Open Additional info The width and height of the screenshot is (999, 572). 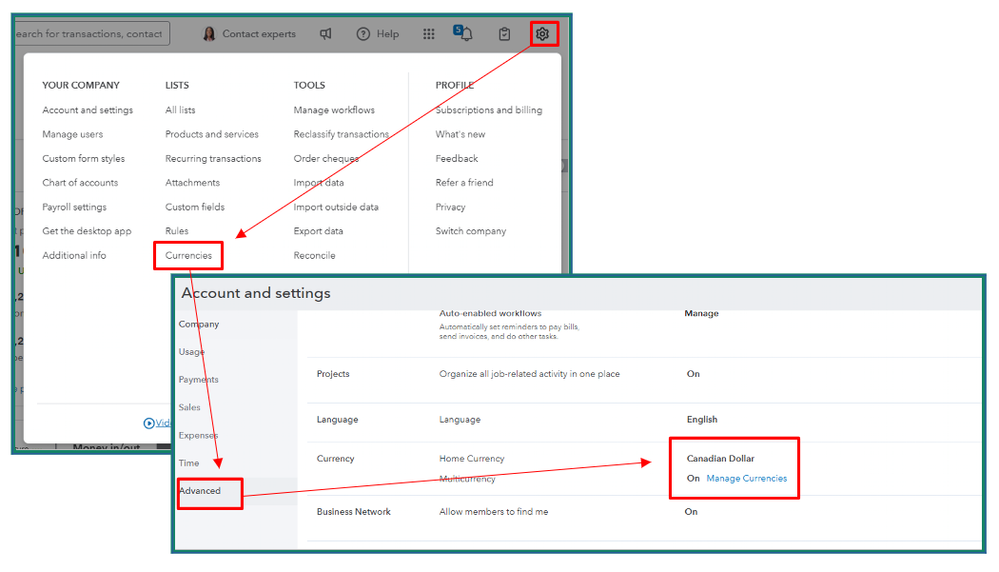pyautogui.click(x=75, y=255)
